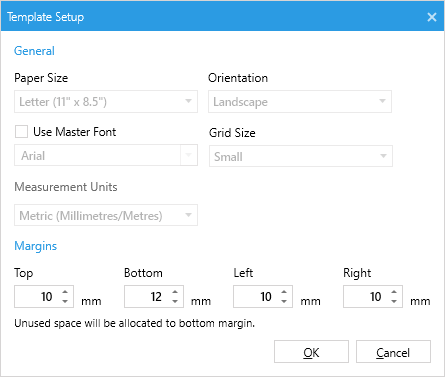Click the Measurement Units label
Screen dimensions: 445x378
pyautogui.click(x=66, y=187)
